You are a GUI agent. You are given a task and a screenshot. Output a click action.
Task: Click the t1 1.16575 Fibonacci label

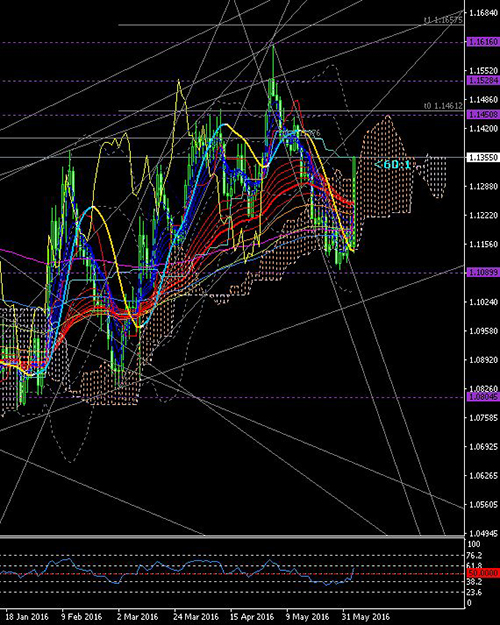coord(443,20)
